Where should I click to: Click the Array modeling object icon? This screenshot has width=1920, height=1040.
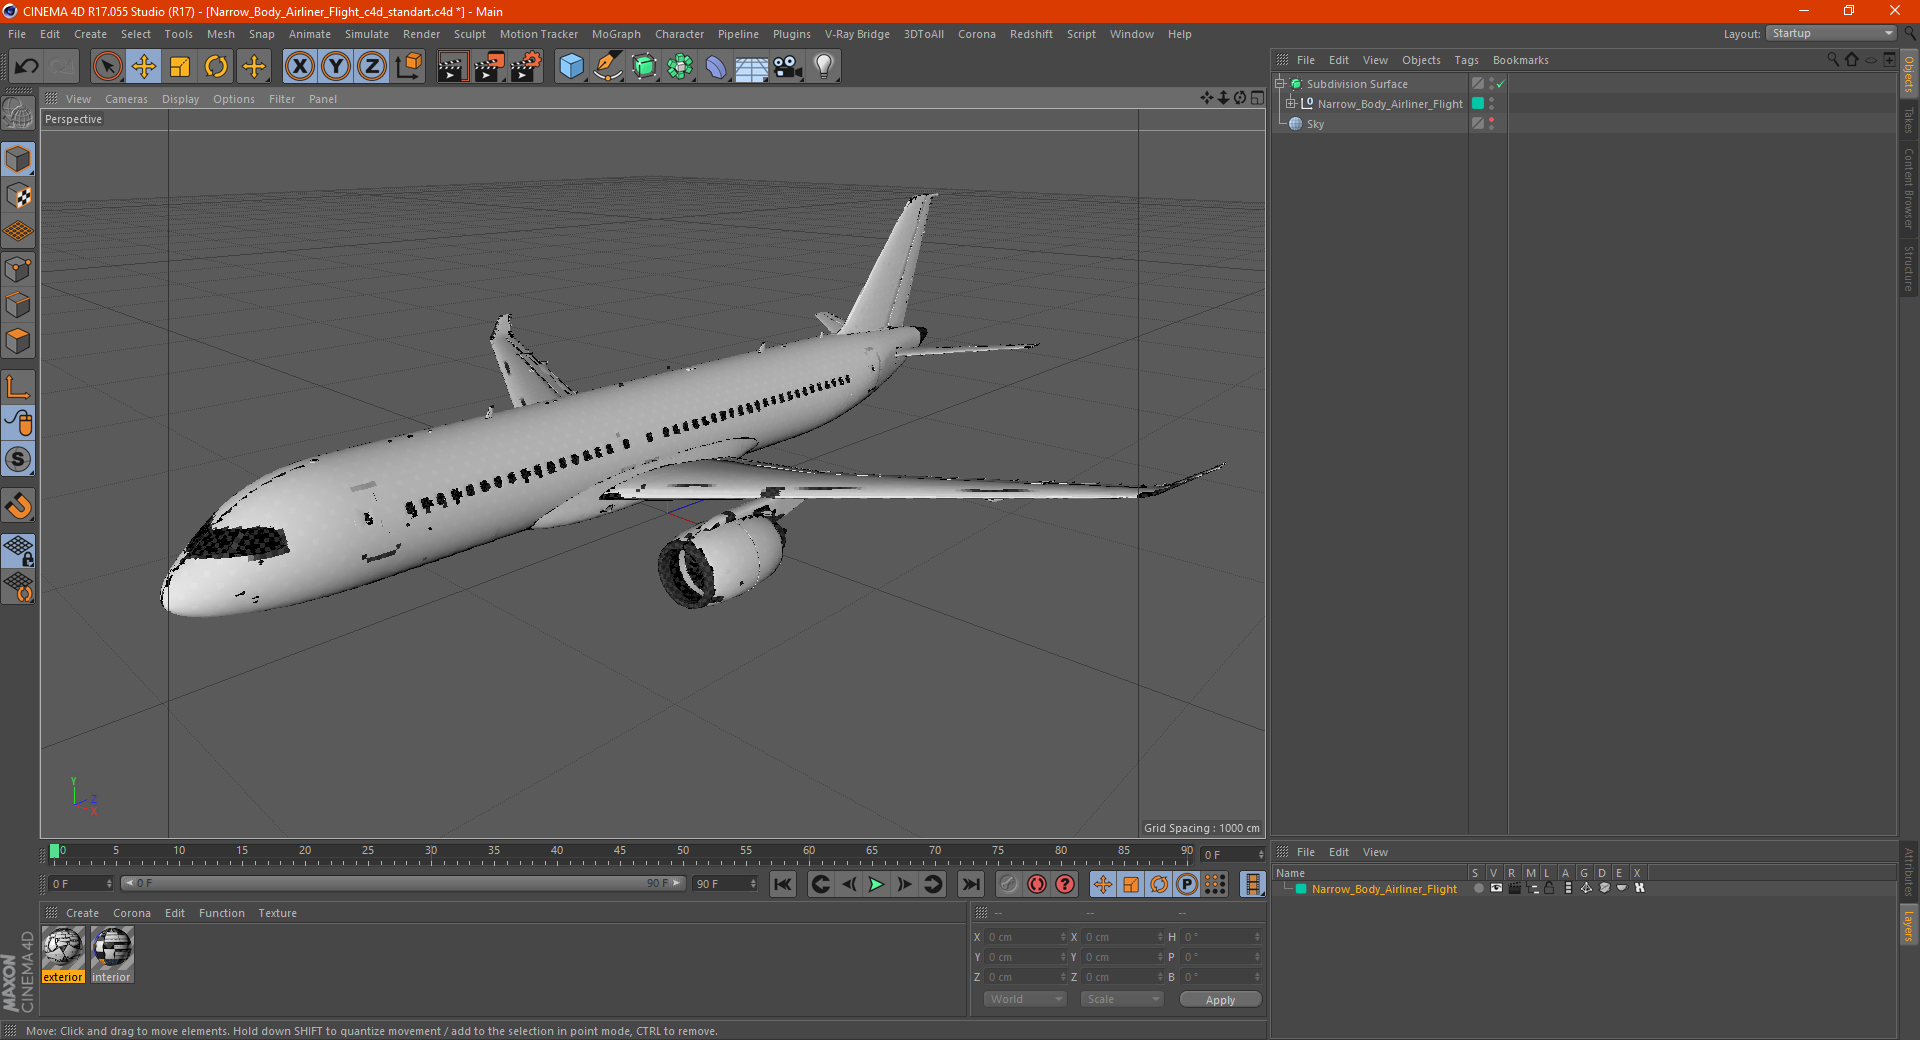click(x=680, y=67)
